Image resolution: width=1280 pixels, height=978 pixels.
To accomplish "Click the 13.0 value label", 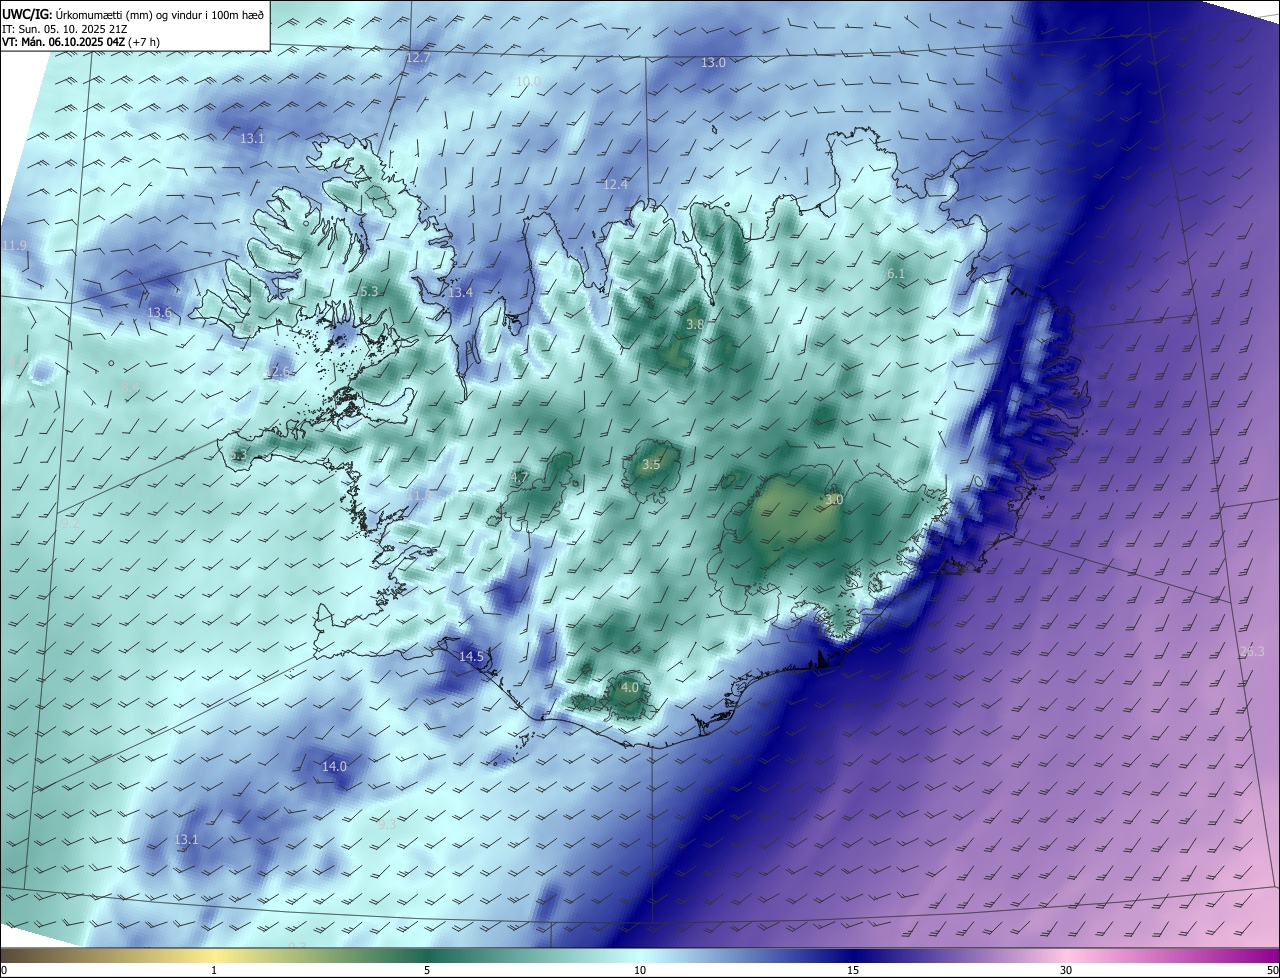I will click(x=712, y=62).
